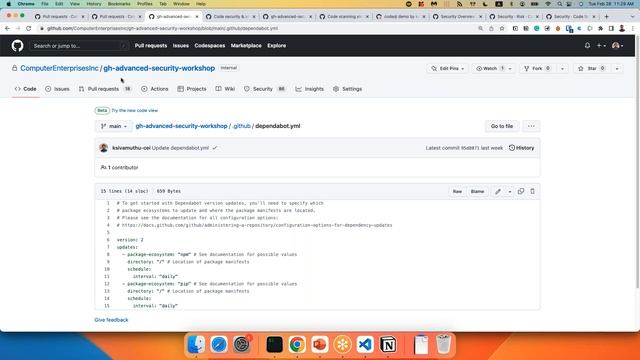640x360 pixels.
Task: Open the repository Settings tab
Action: click(347, 89)
